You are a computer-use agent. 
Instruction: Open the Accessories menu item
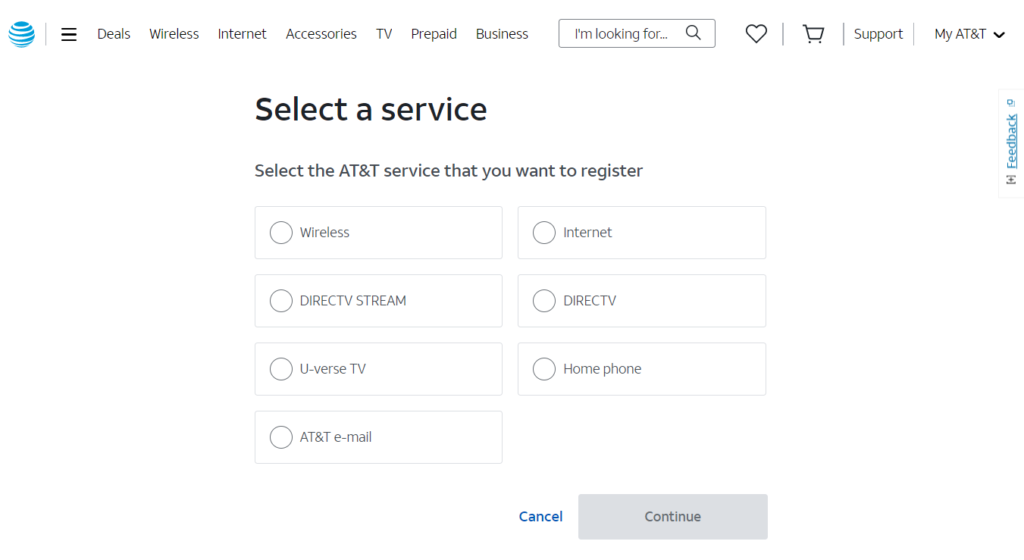321,34
